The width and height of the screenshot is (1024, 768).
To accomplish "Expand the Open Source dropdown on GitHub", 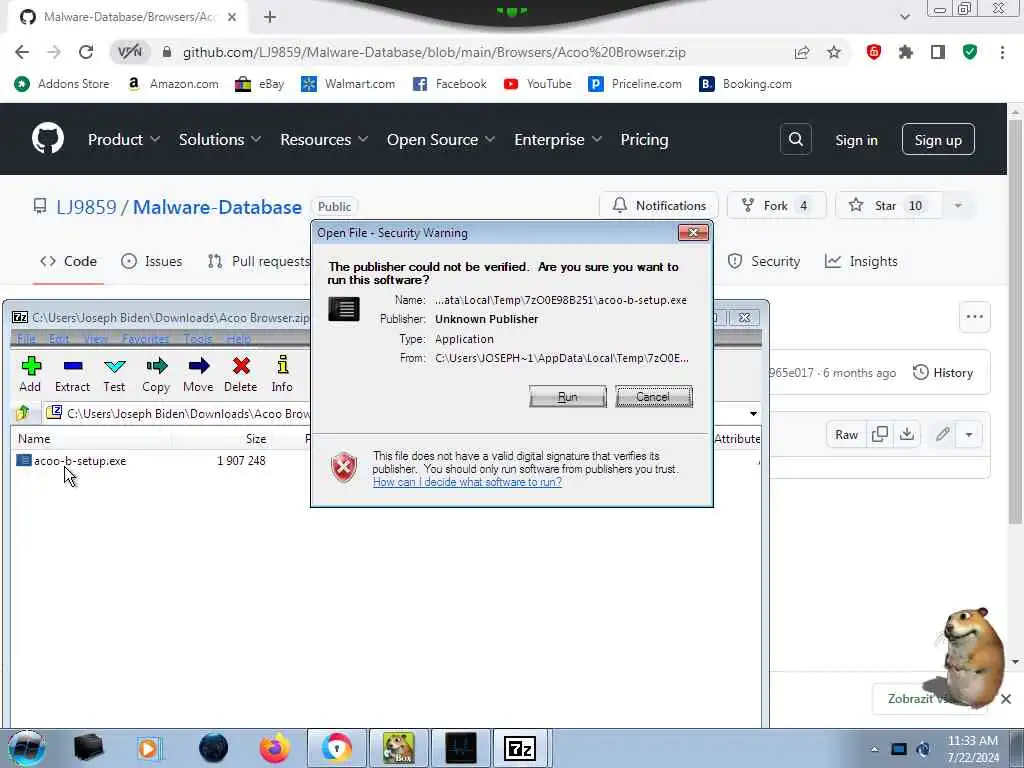I will click(x=441, y=140).
